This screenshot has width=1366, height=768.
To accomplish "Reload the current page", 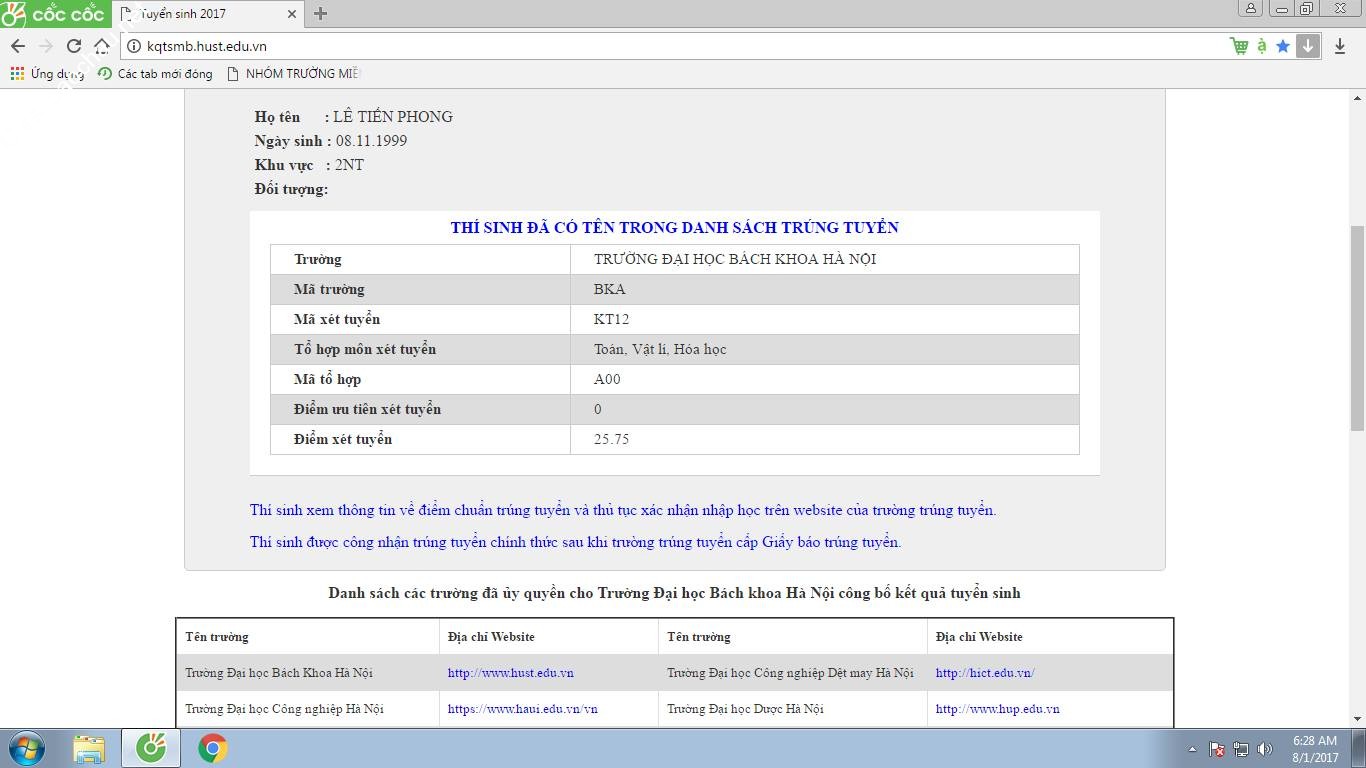I will pyautogui.click(x=73, y=46).
